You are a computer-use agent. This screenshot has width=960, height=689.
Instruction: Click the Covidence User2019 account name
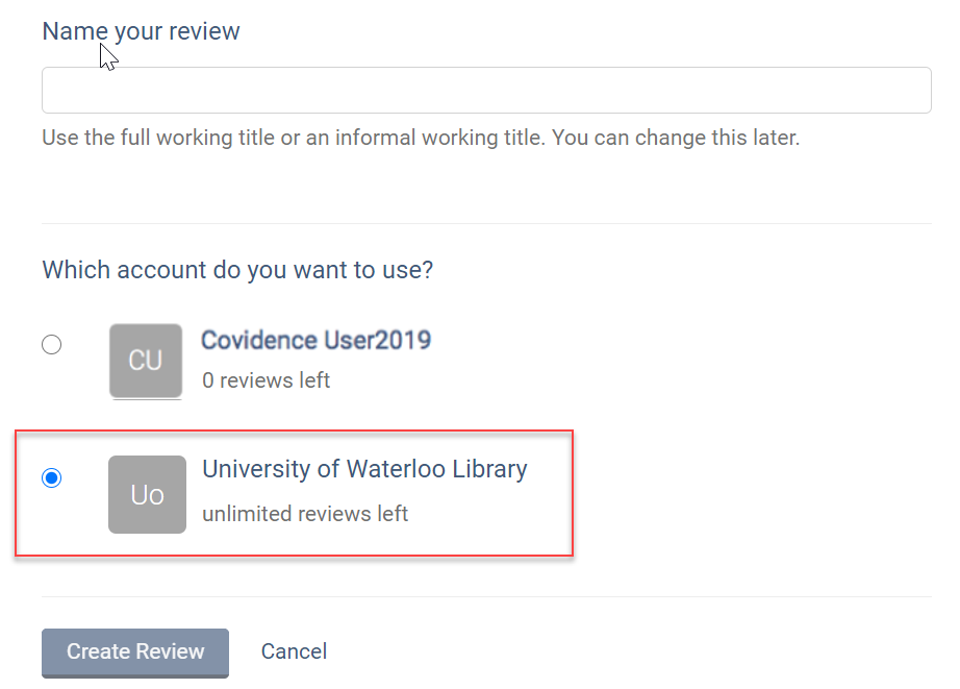(316, 340)
